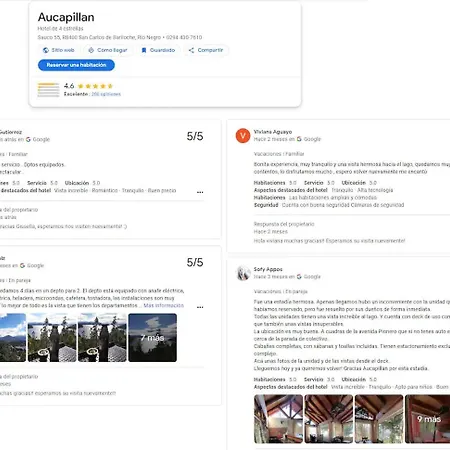View the mountain landscape photo thumbnail

point(13,338)
